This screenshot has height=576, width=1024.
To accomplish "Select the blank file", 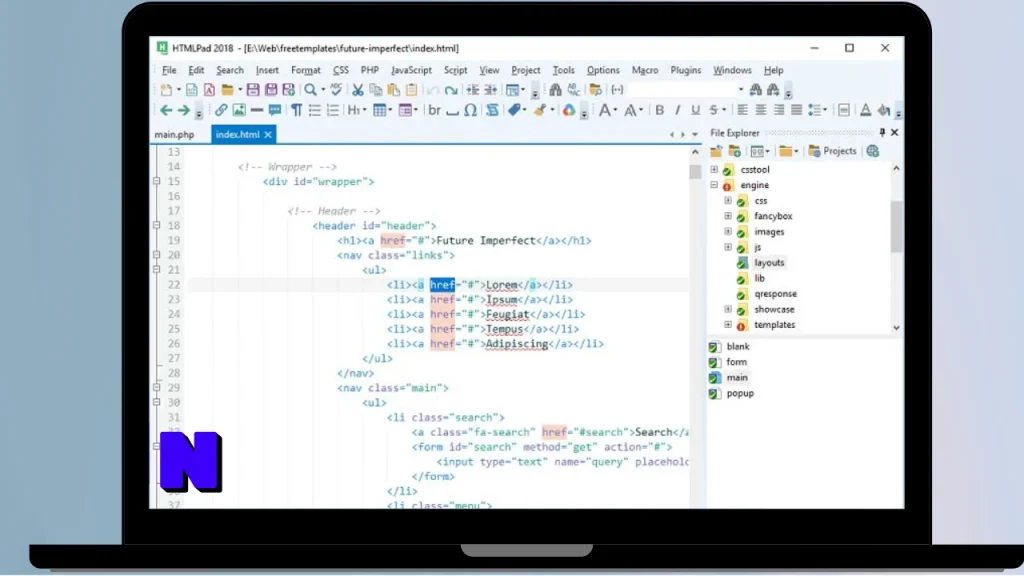I will [x=738, y=347].
